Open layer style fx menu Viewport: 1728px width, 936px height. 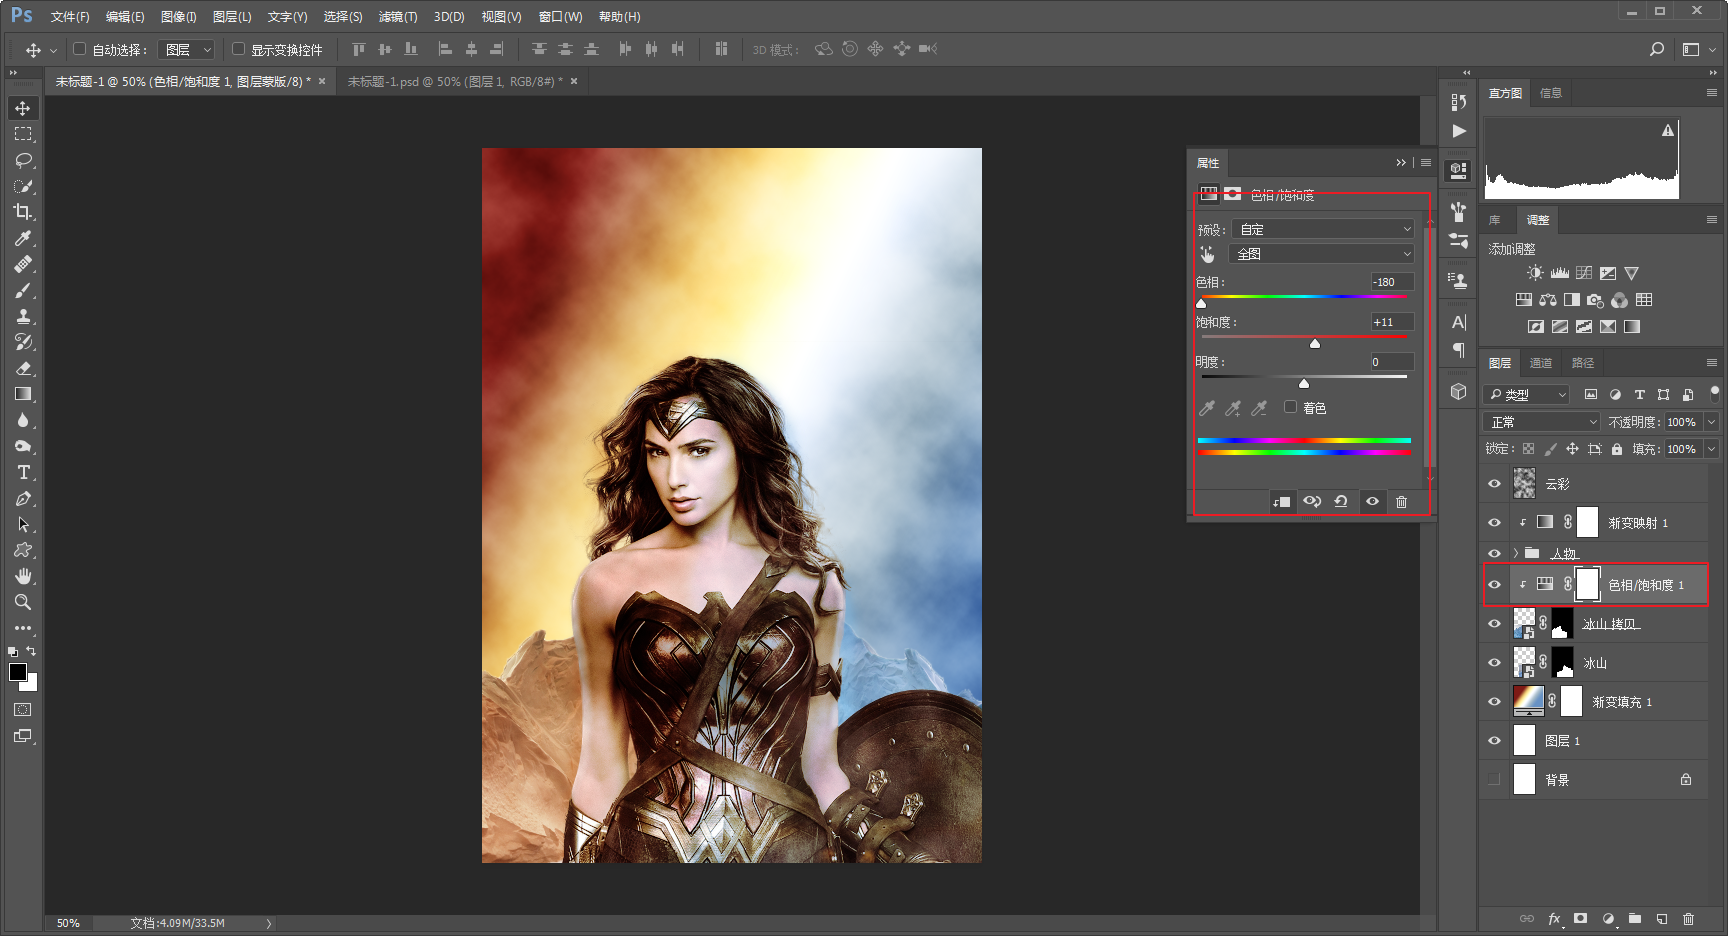1554,918
